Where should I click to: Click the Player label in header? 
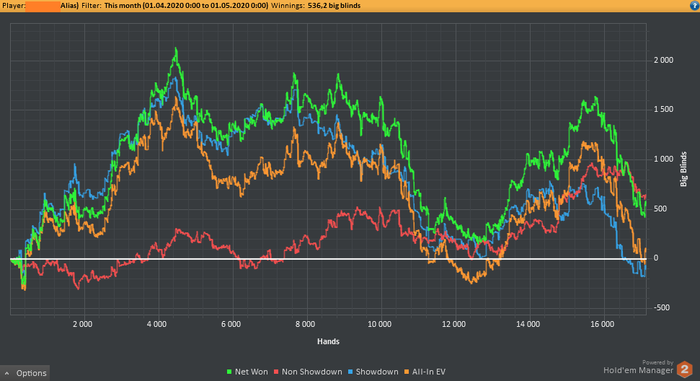point(13,6)
